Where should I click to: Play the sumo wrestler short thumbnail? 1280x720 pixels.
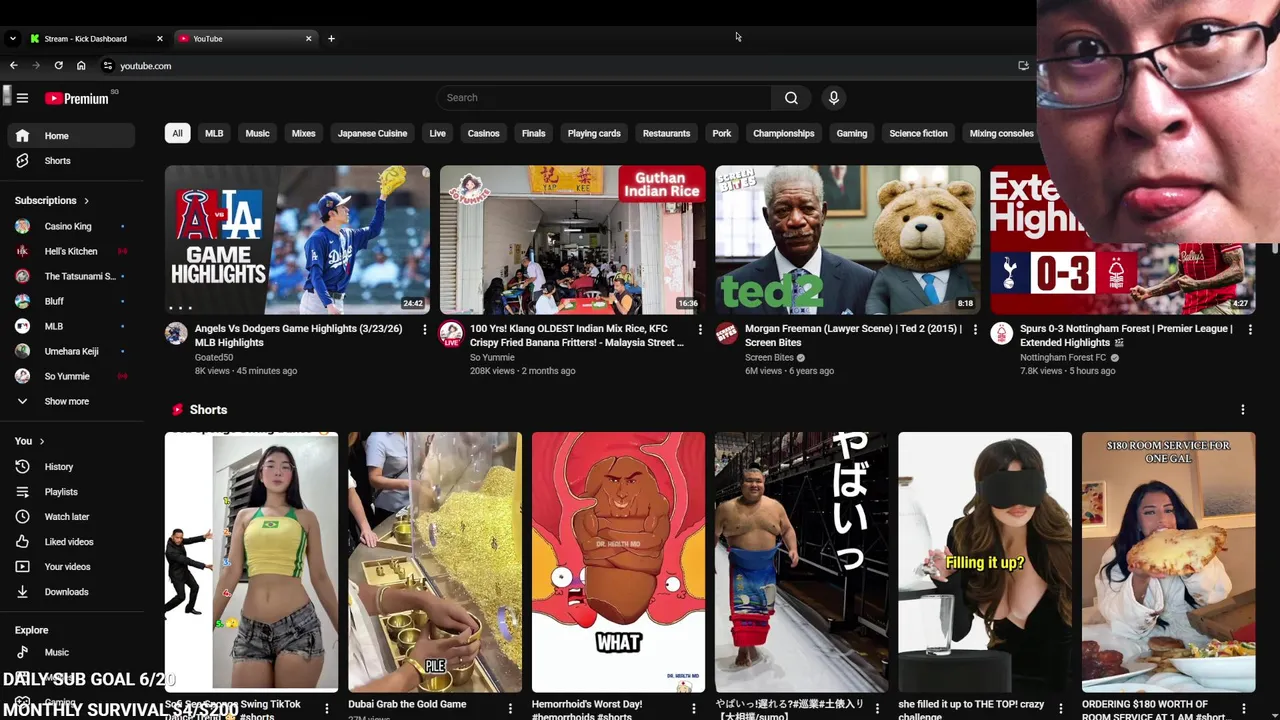(x=801, y=562)
